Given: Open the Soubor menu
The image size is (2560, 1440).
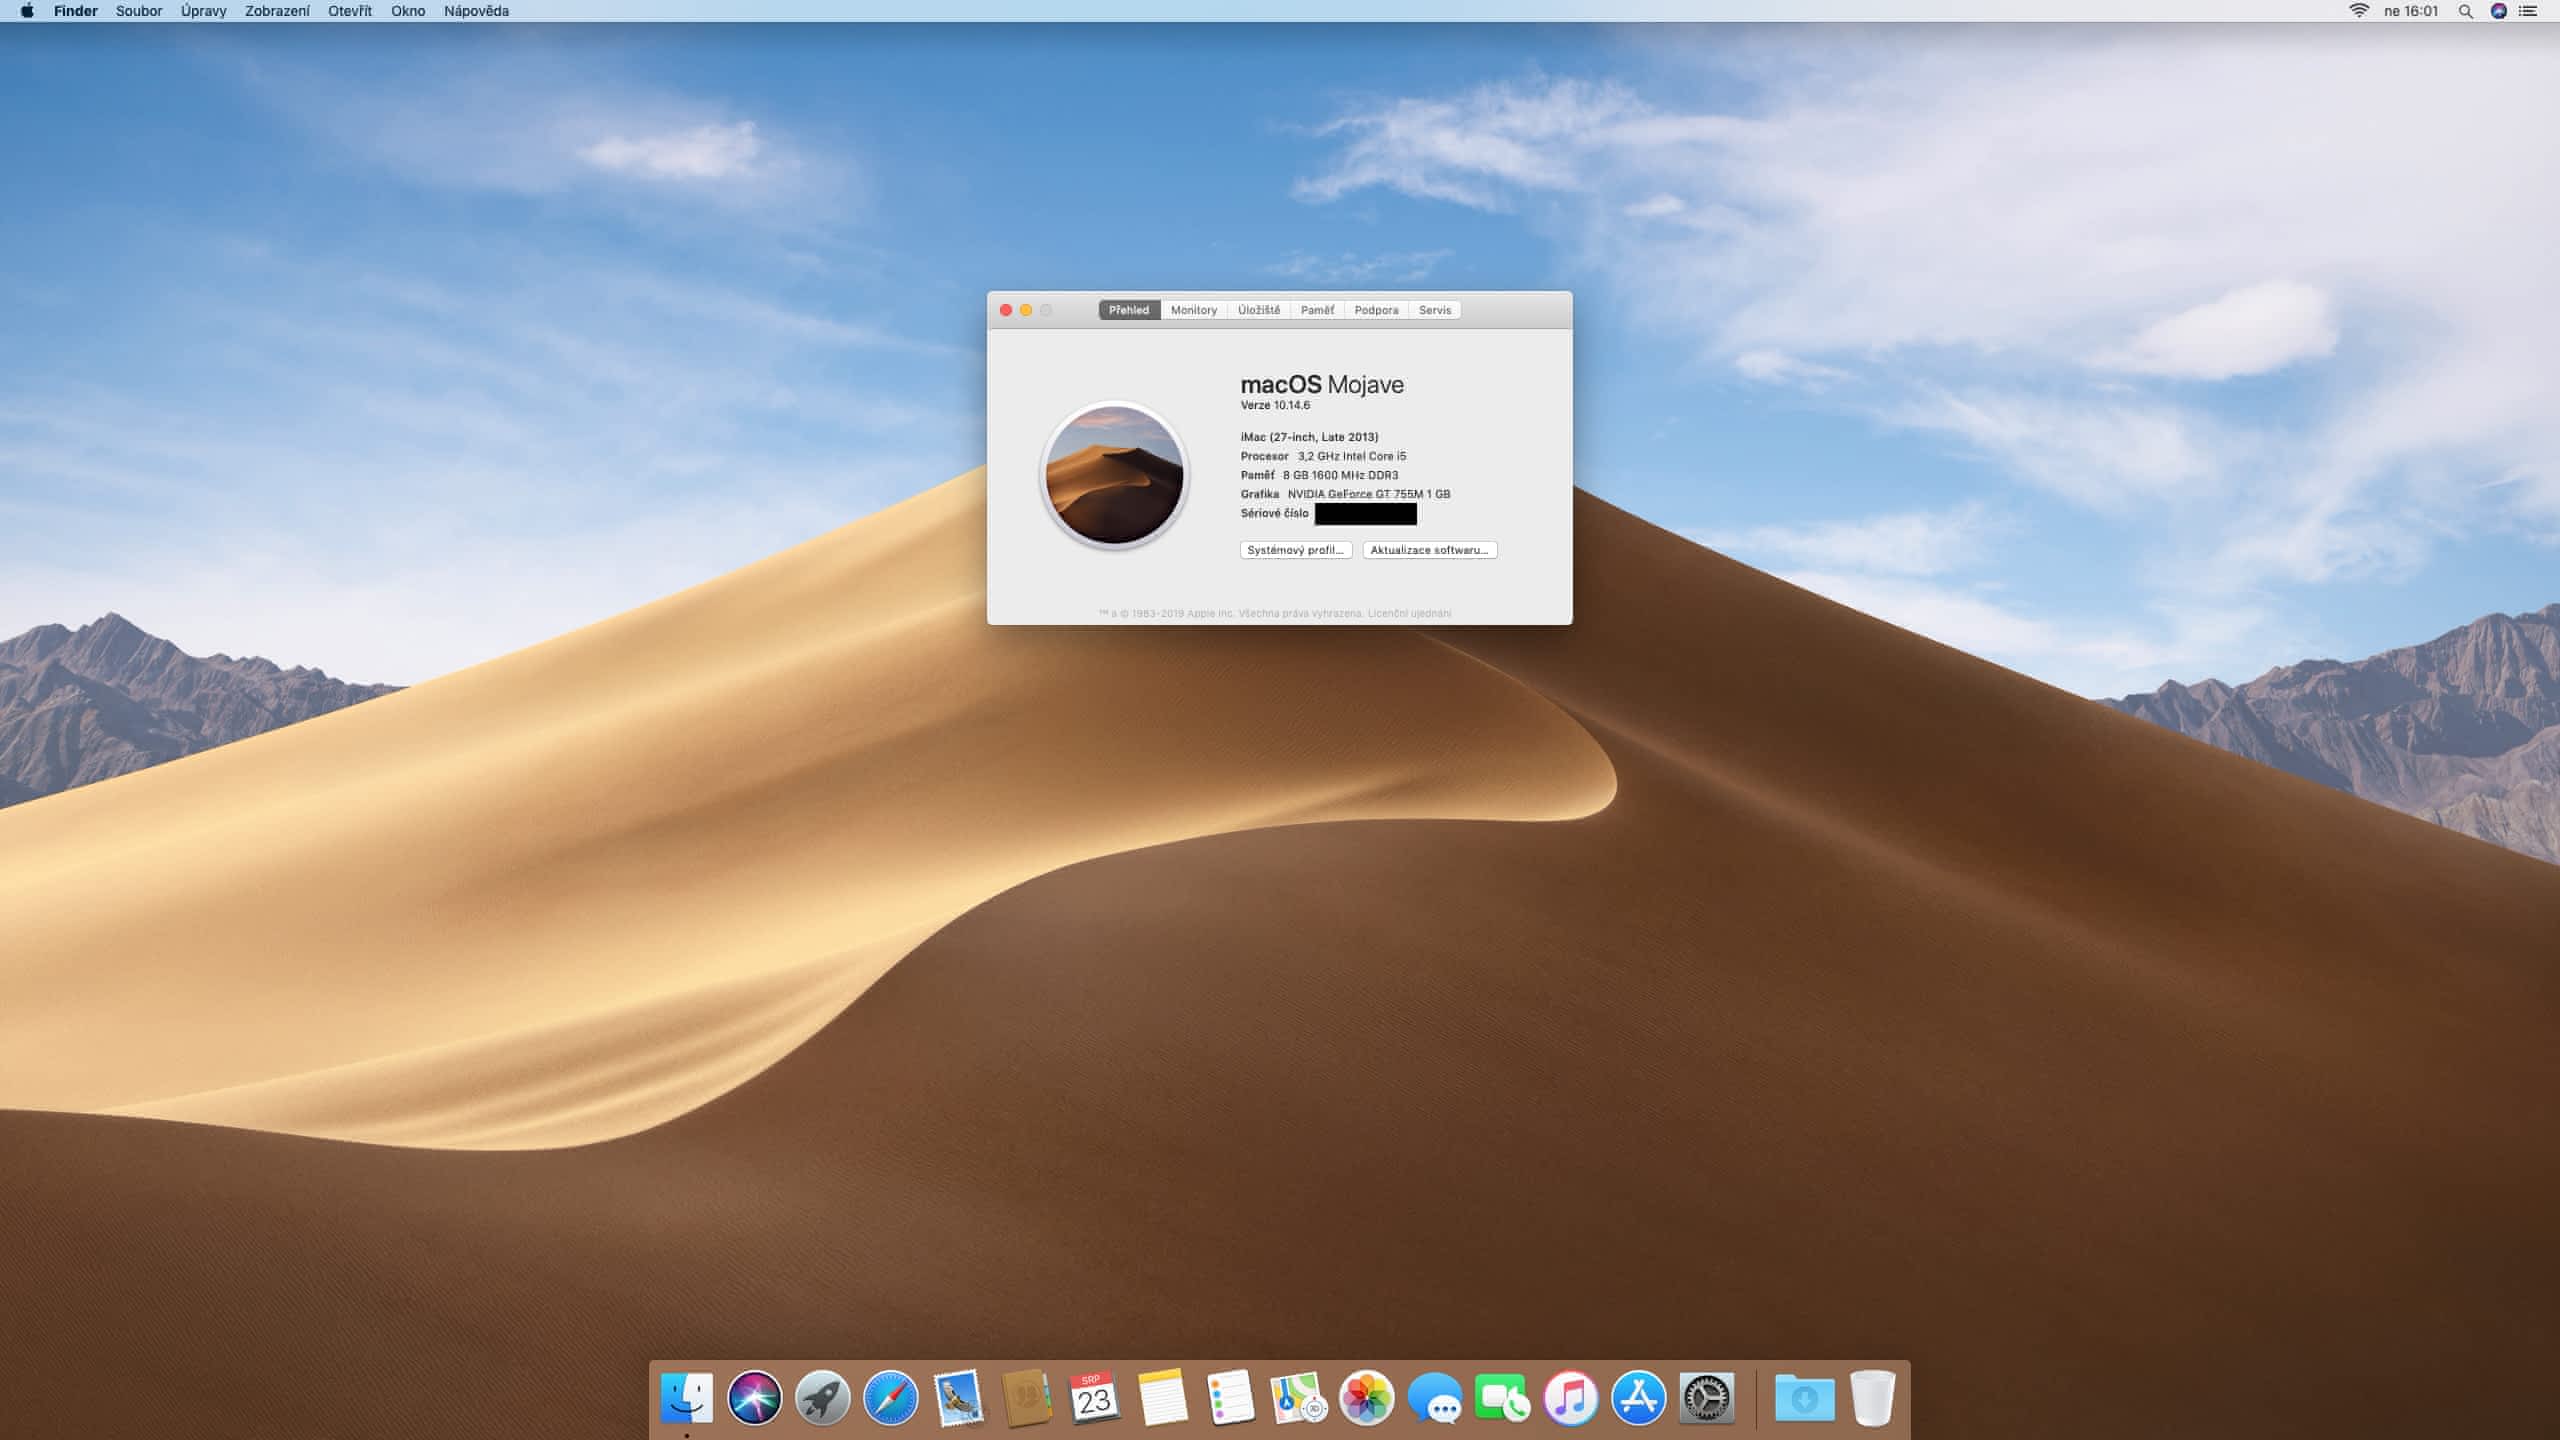Looking at the screenshot, I should pos(139,11).
